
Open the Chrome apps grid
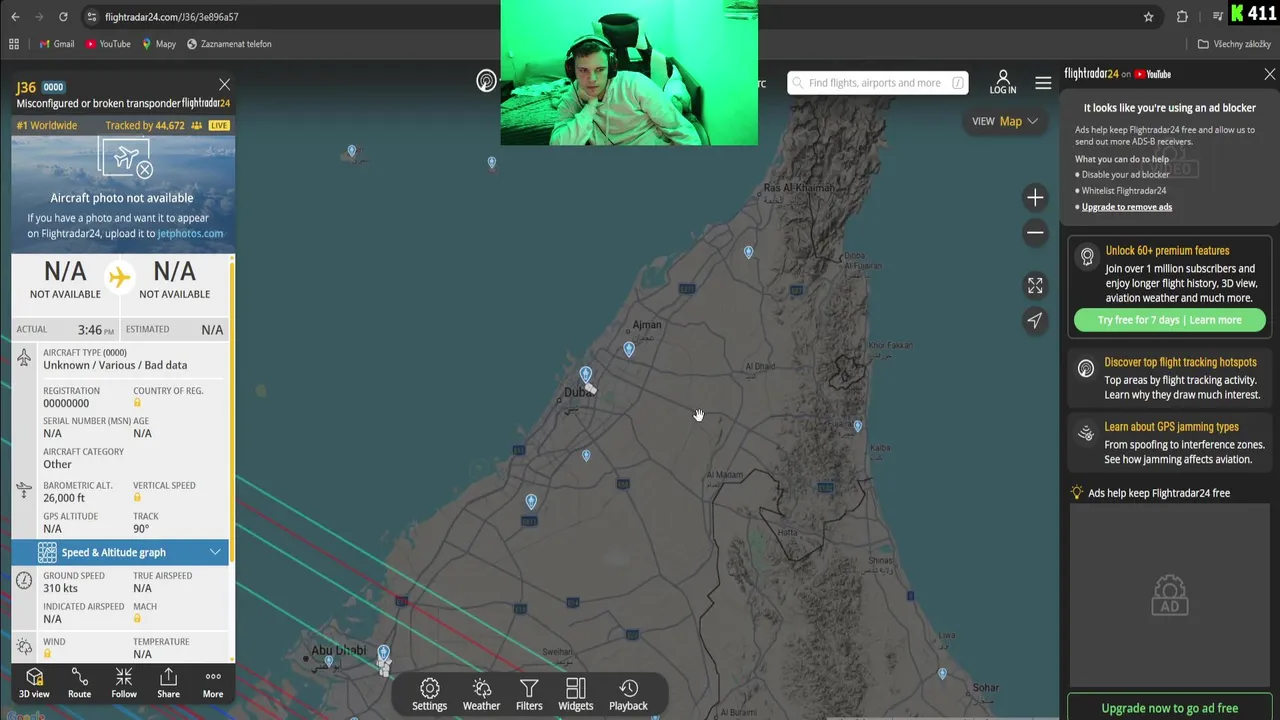point(14,44)
